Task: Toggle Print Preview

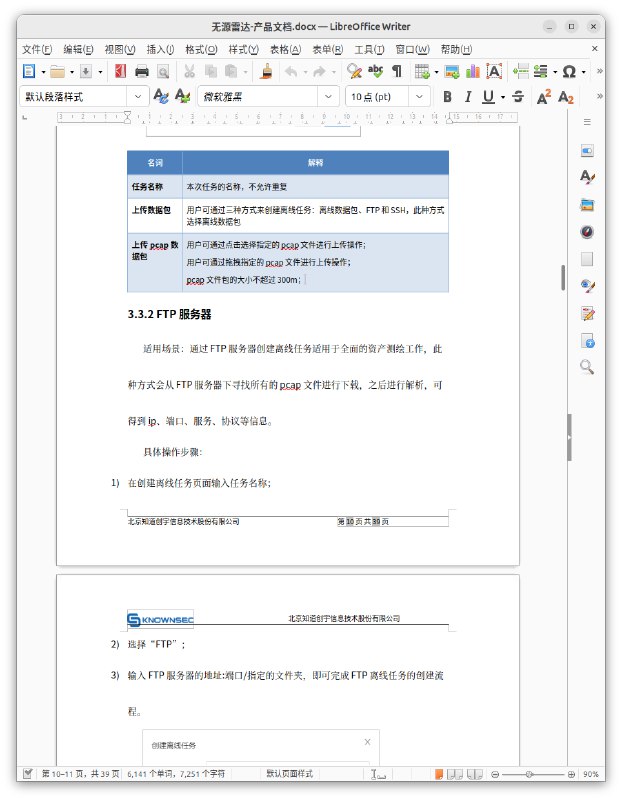Action: [x=163, y=71]
